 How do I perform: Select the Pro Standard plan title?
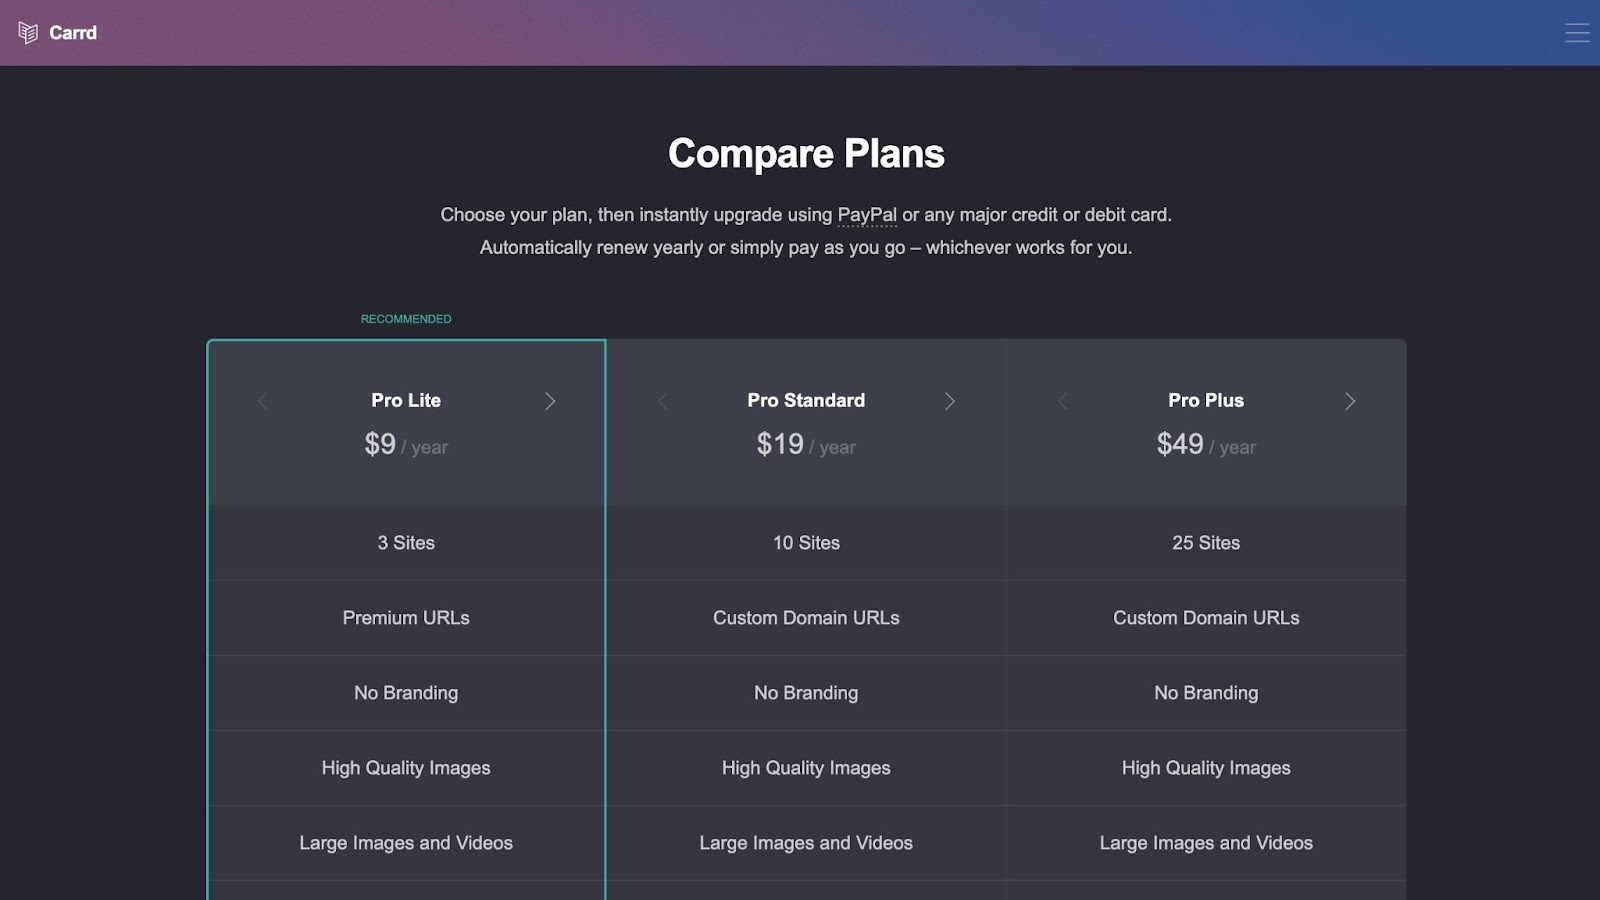pyautogui.click(x=806, y=400)
